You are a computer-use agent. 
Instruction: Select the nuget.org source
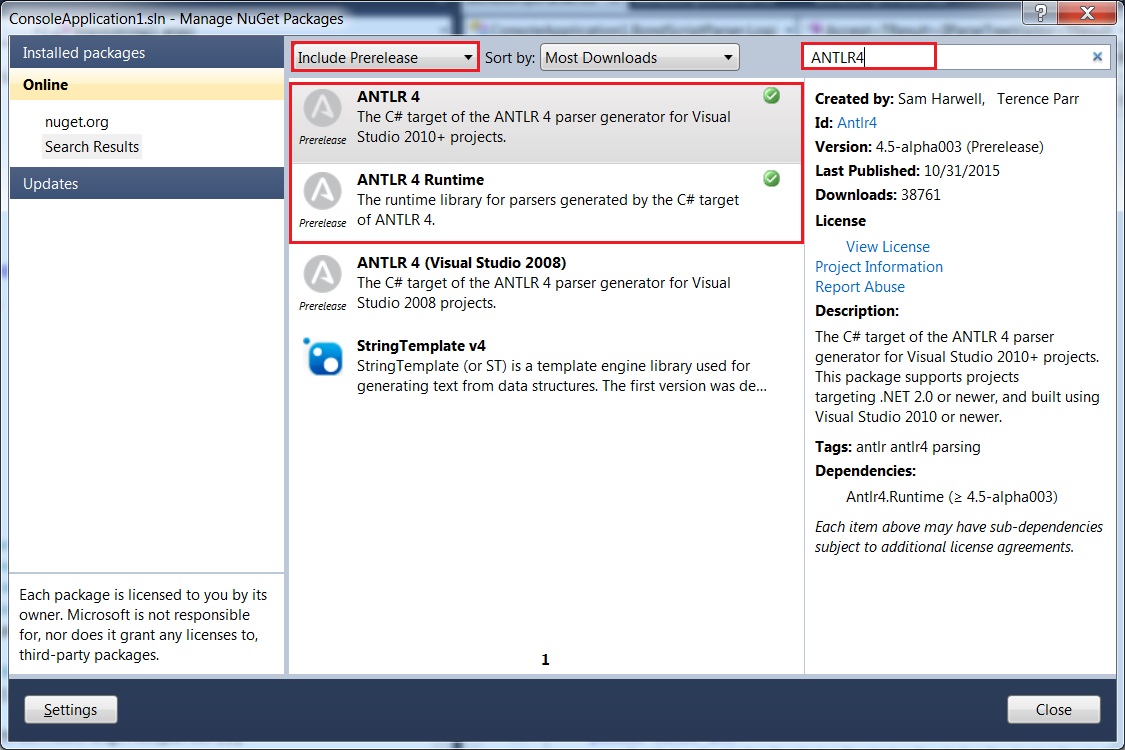click(x=77, y=122)
